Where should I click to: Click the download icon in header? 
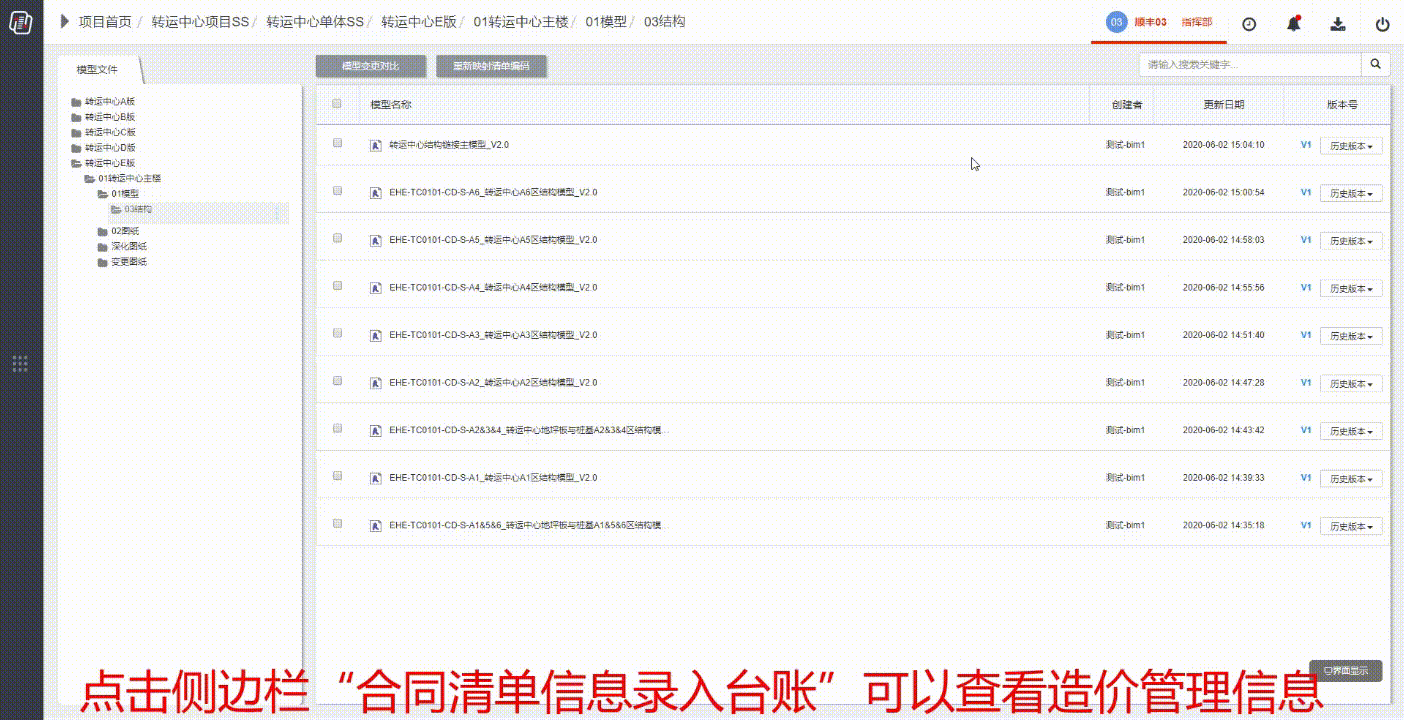[1338, 25]
